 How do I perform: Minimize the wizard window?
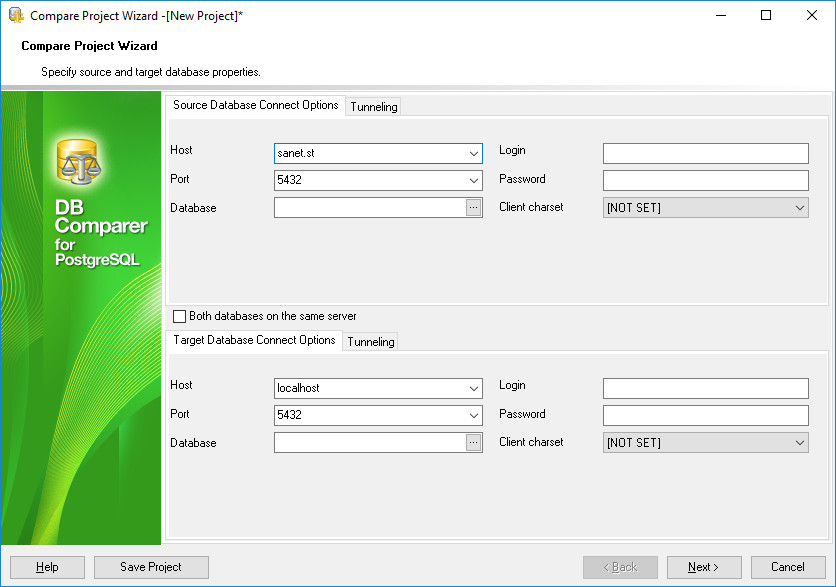click(721, 15)
